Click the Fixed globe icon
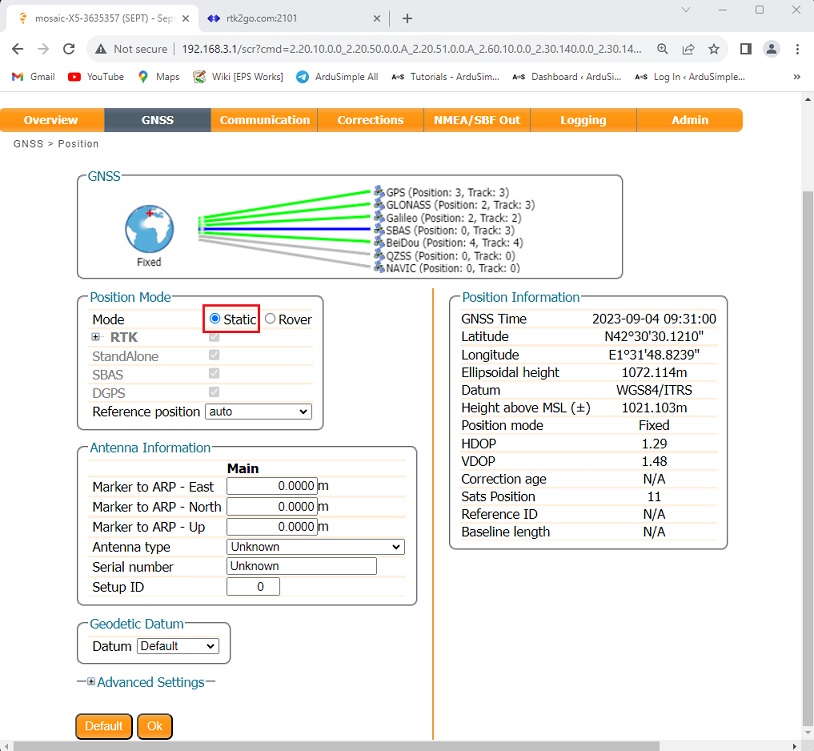This screenshot has width=814, height=751. (x=149, y=229)
